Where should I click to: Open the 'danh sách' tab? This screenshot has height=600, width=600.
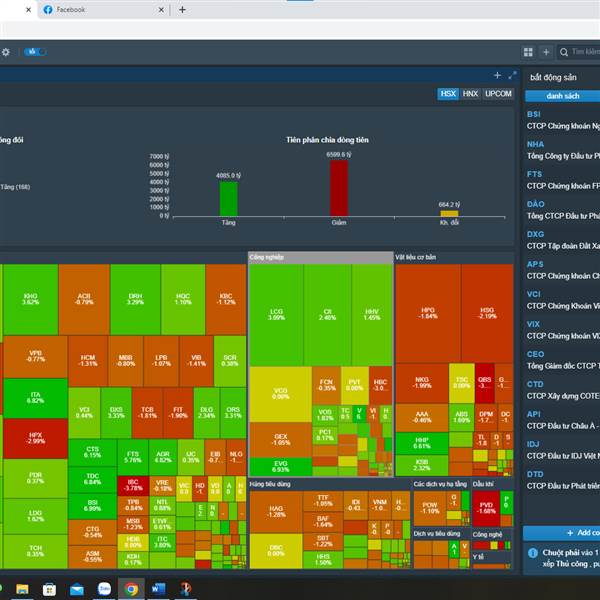[x=563, y=96]
